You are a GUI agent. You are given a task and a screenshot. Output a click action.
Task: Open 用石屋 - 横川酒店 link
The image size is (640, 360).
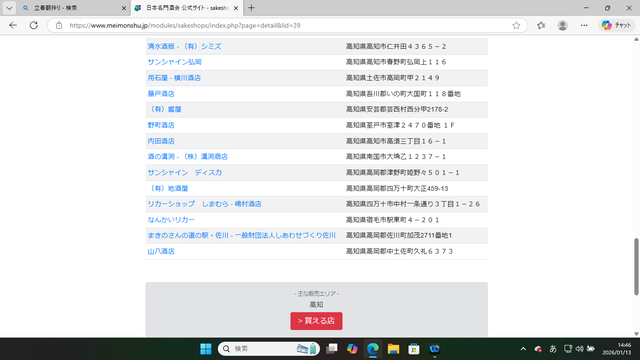(174, 78)
